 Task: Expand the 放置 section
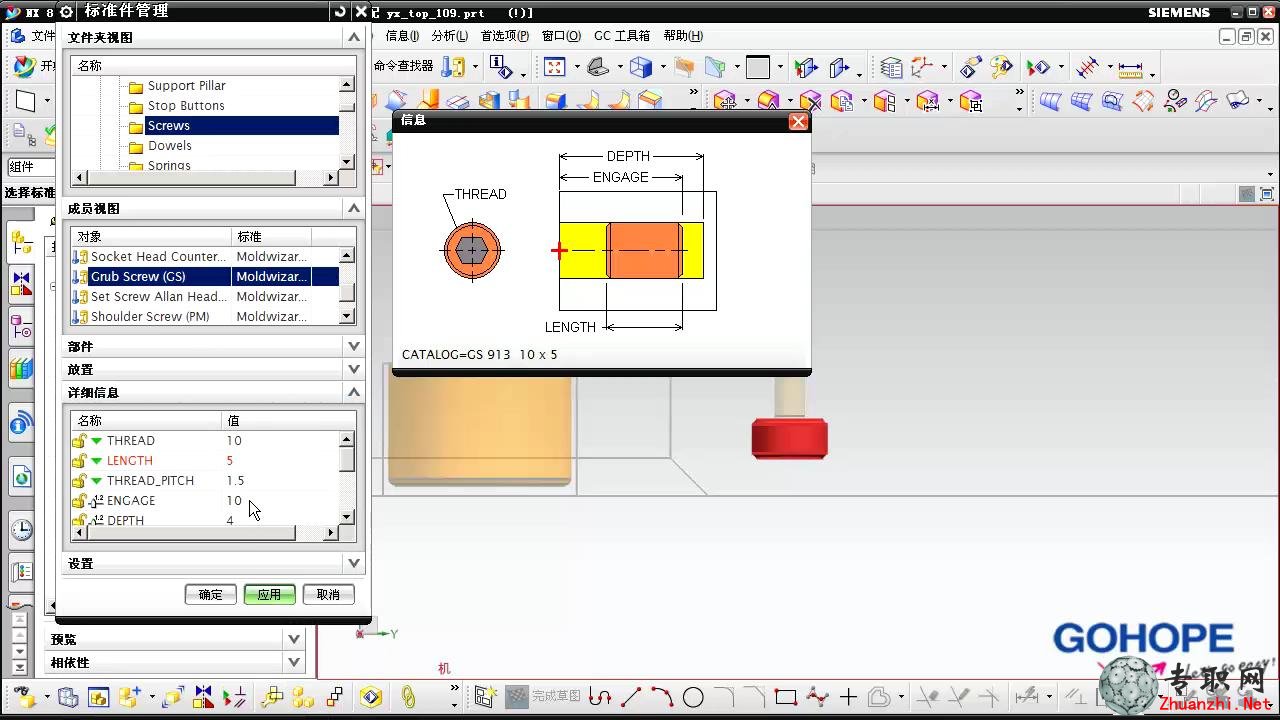pos(354,369)
